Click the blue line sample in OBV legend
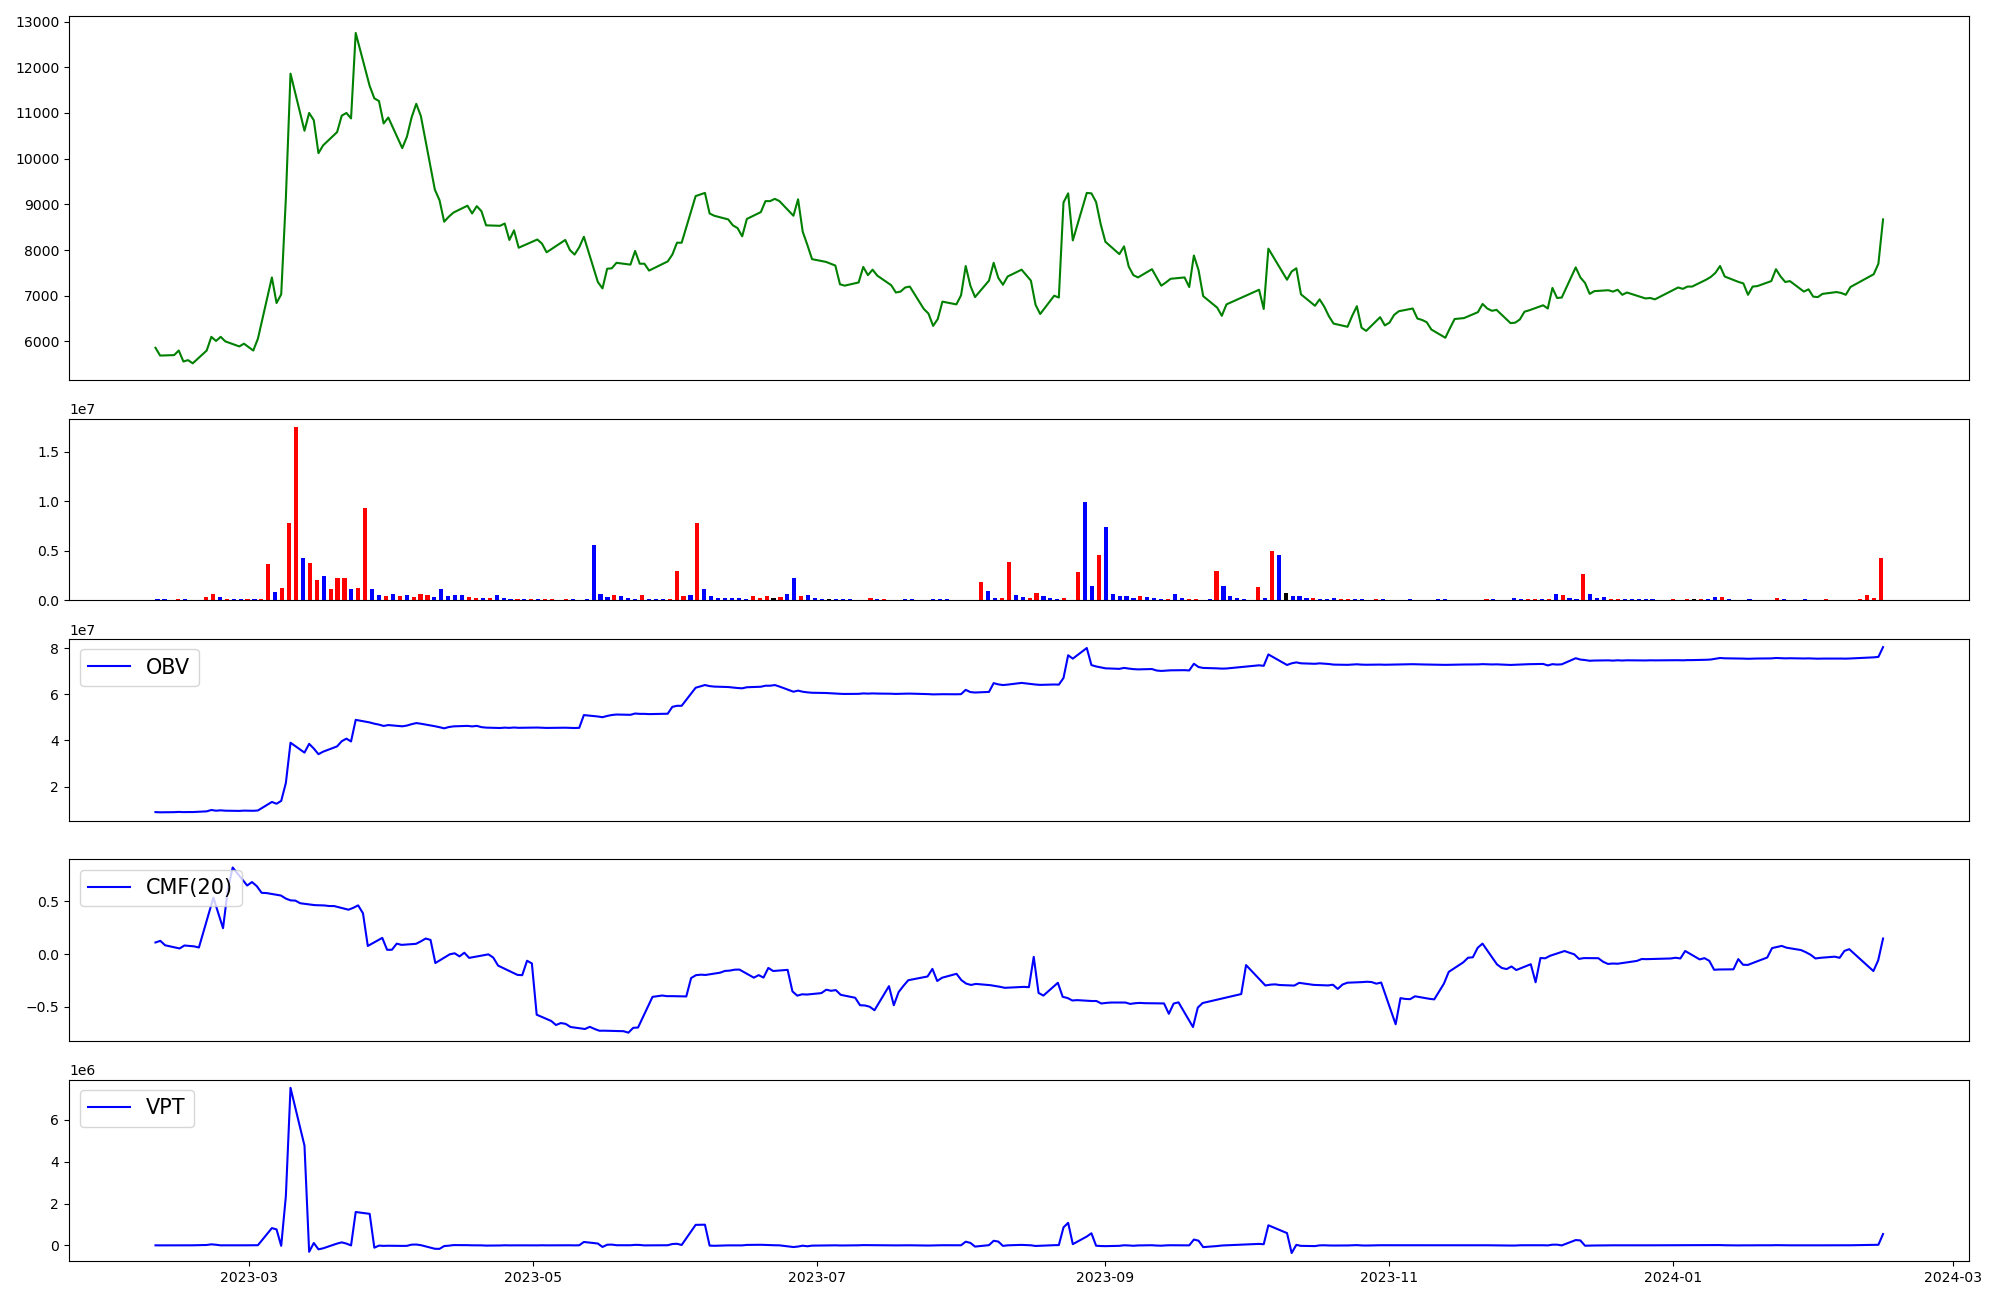 point(110,667)
